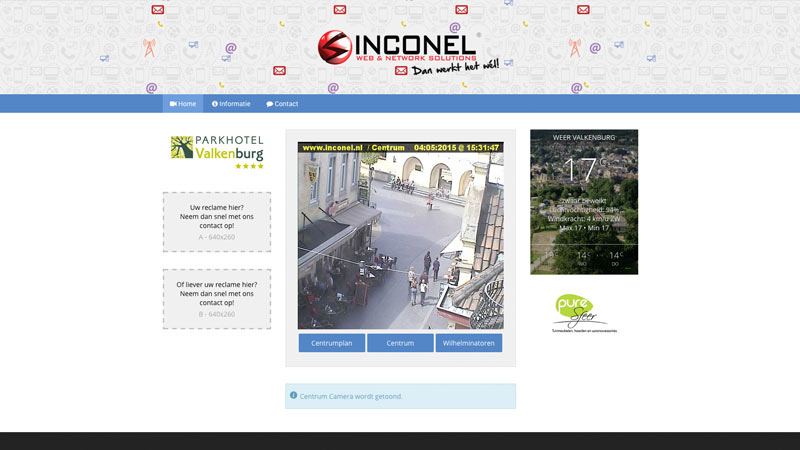Open the Informatie menu item
Screen dimensions: 800x450
[x=231, y=104]
